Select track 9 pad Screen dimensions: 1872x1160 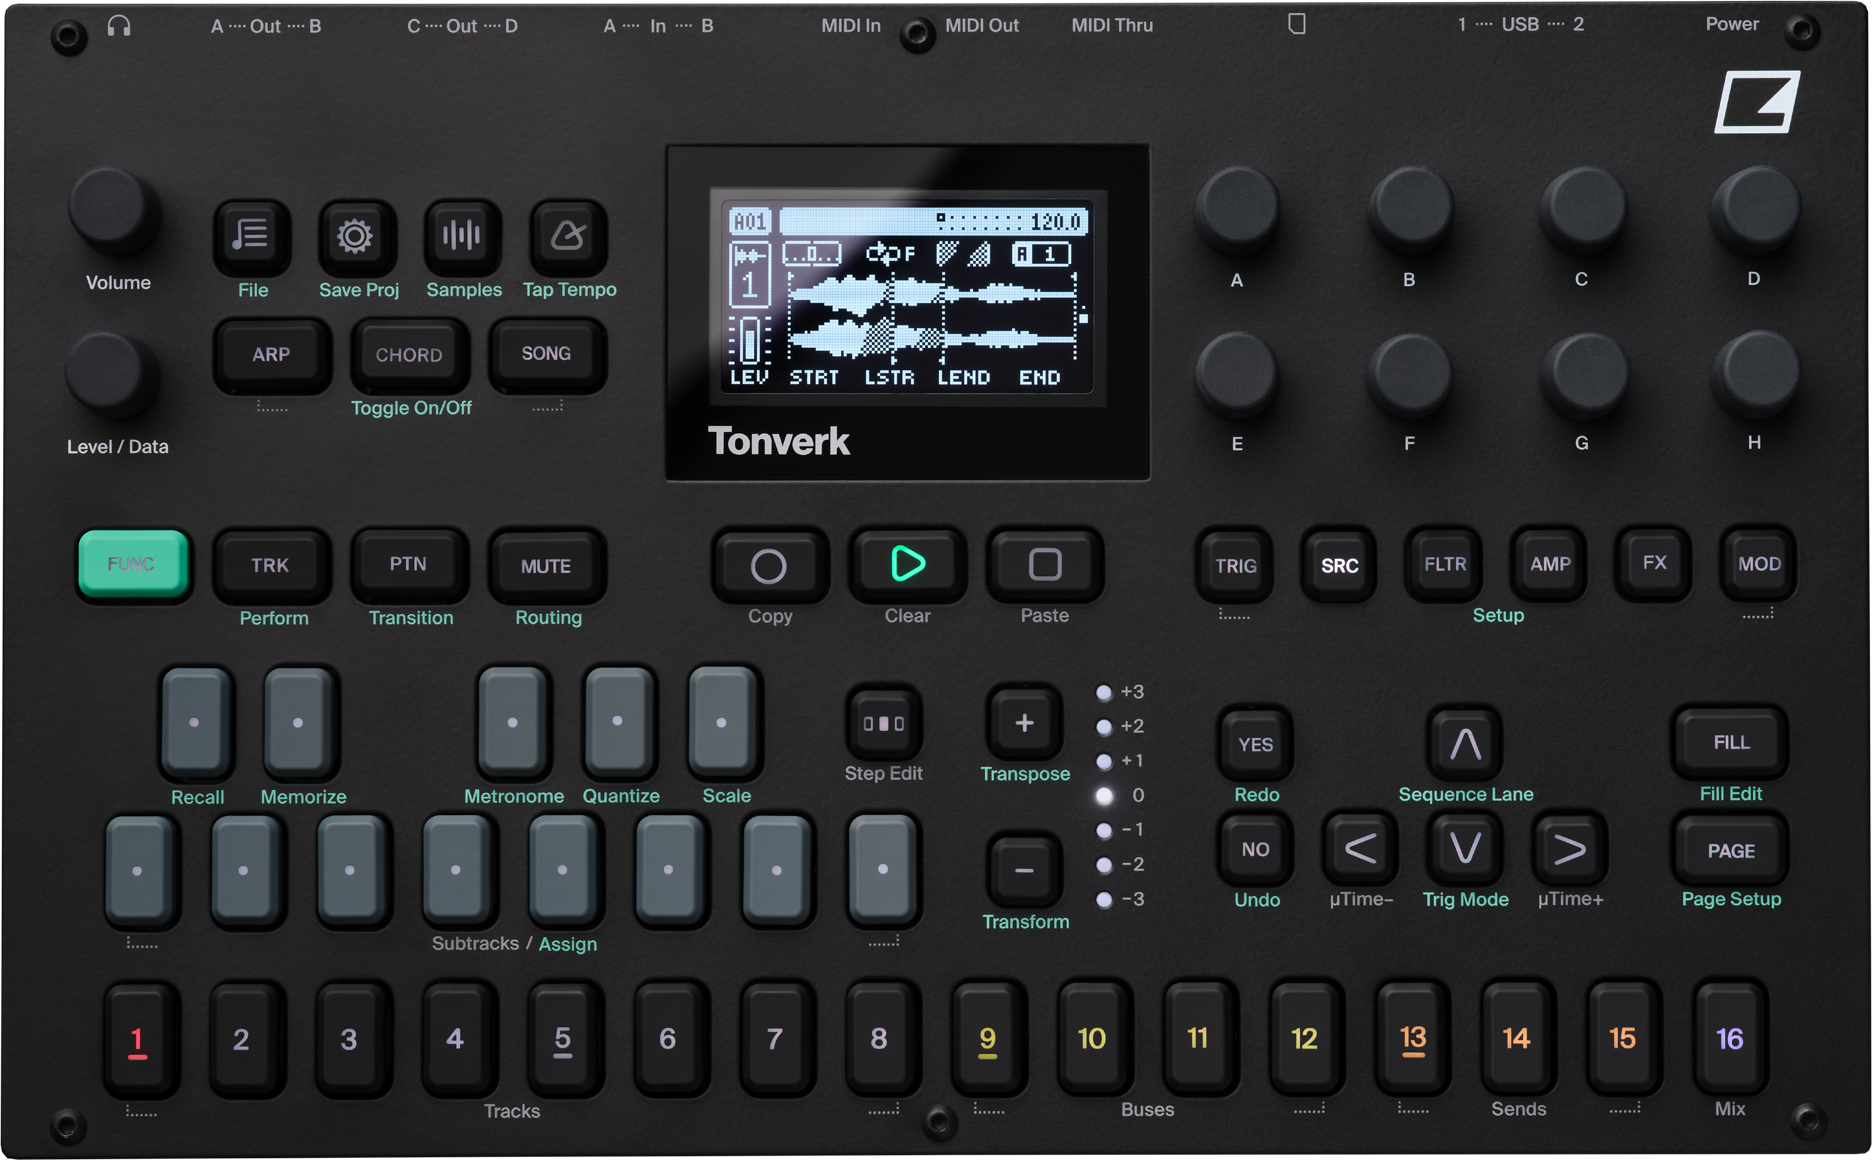[987, 1040]
